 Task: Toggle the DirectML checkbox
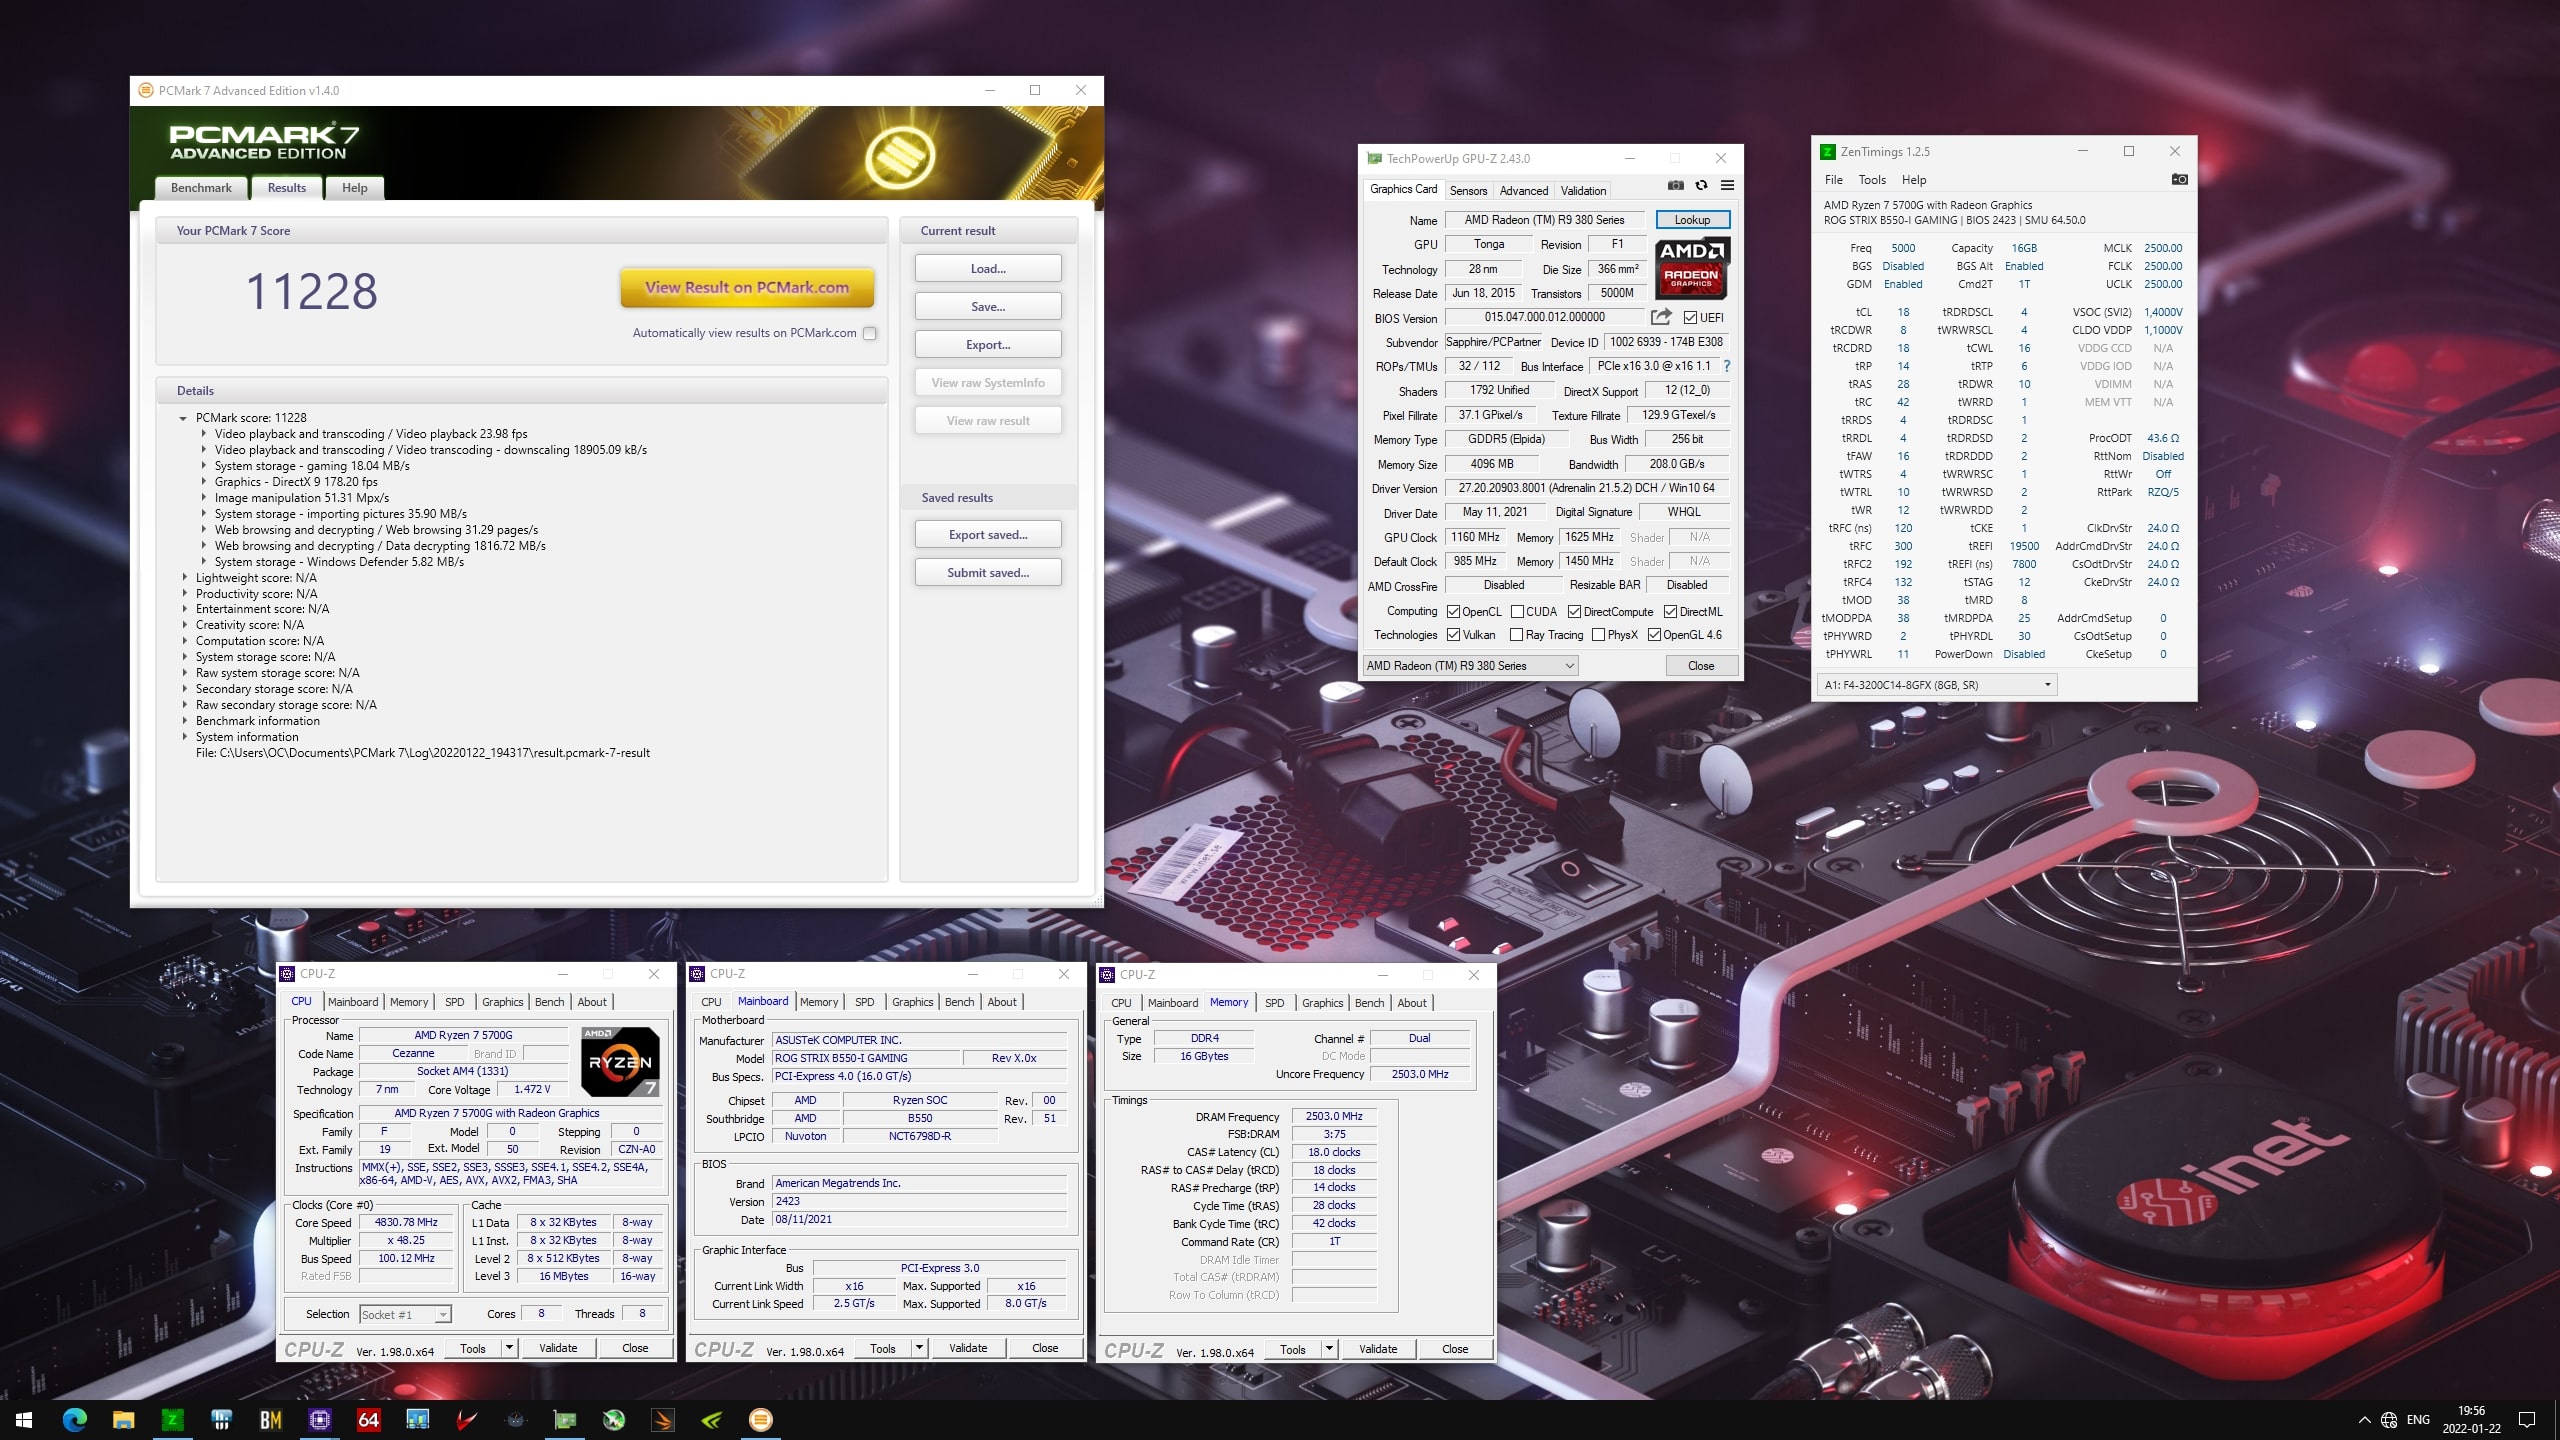[1670, 611]
